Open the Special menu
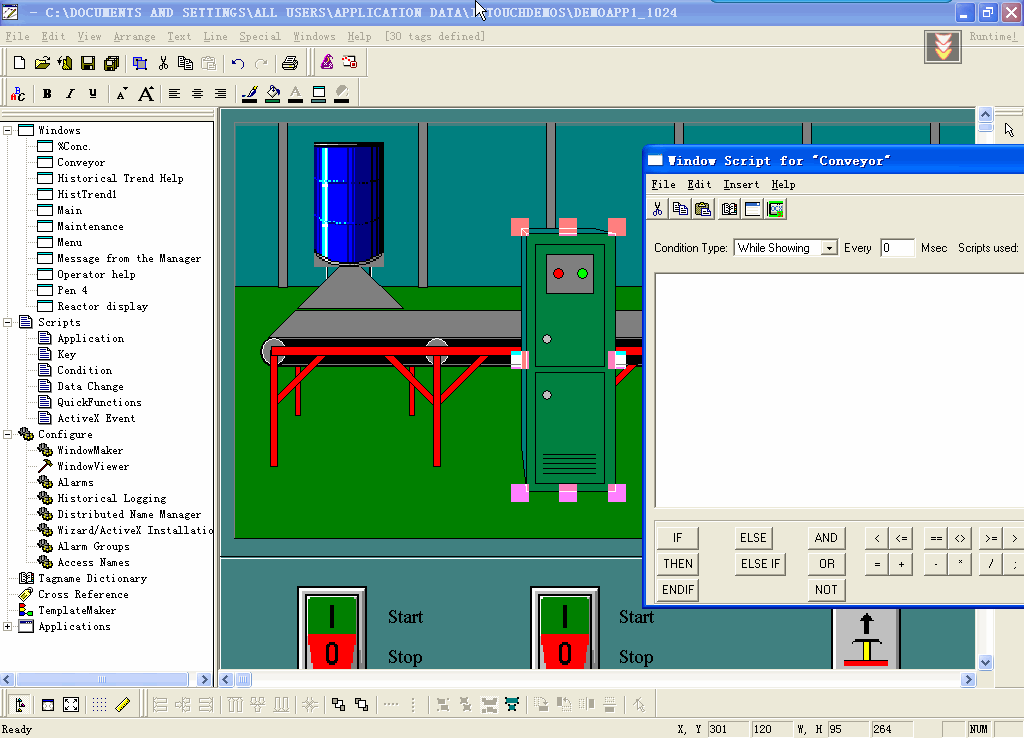Image resolution: width=1024 pixels, height=738 pixels. point(260,37)
